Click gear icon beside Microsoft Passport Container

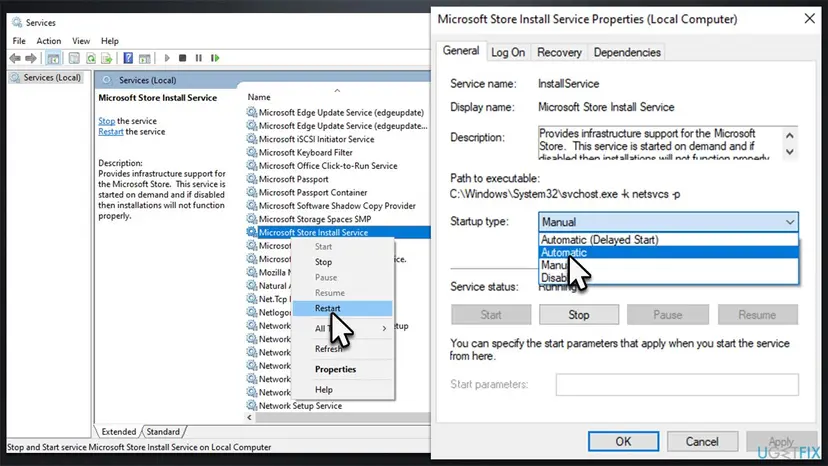click(252, 192)
